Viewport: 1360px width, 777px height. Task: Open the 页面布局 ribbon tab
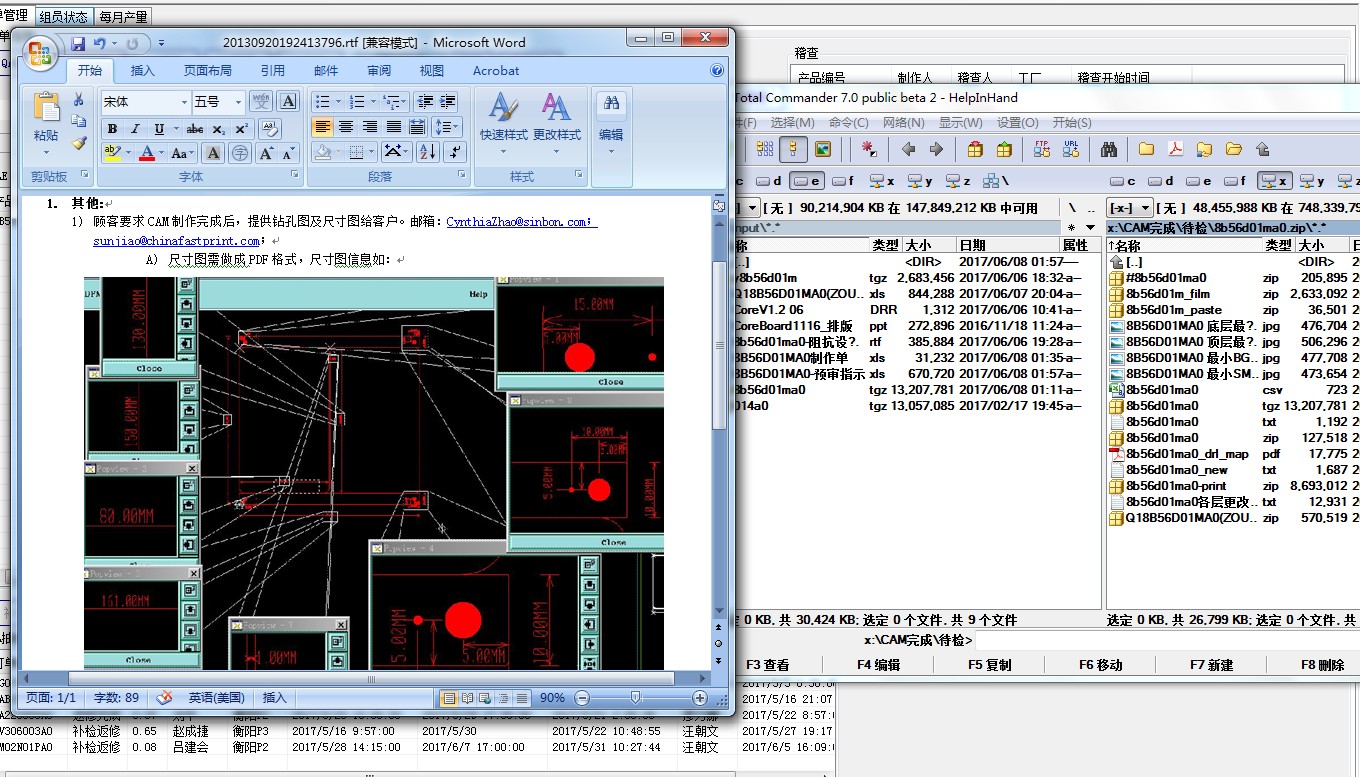[x=207, y=71]
